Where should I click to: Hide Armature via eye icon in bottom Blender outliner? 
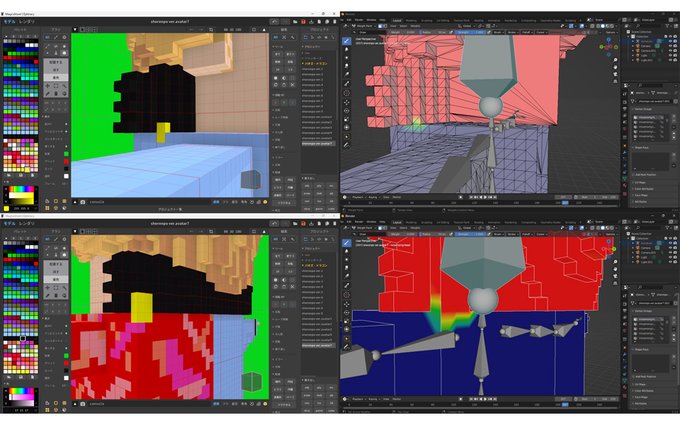coord(670,243)
